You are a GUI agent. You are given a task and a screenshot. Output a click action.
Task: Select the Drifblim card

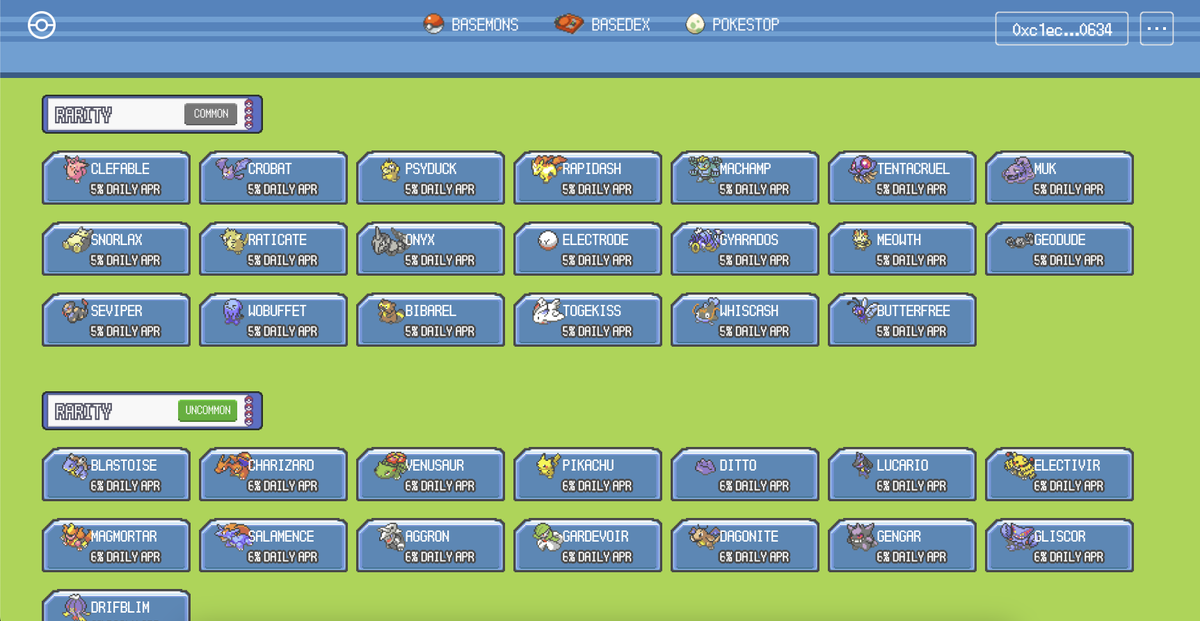pos(116,606)
